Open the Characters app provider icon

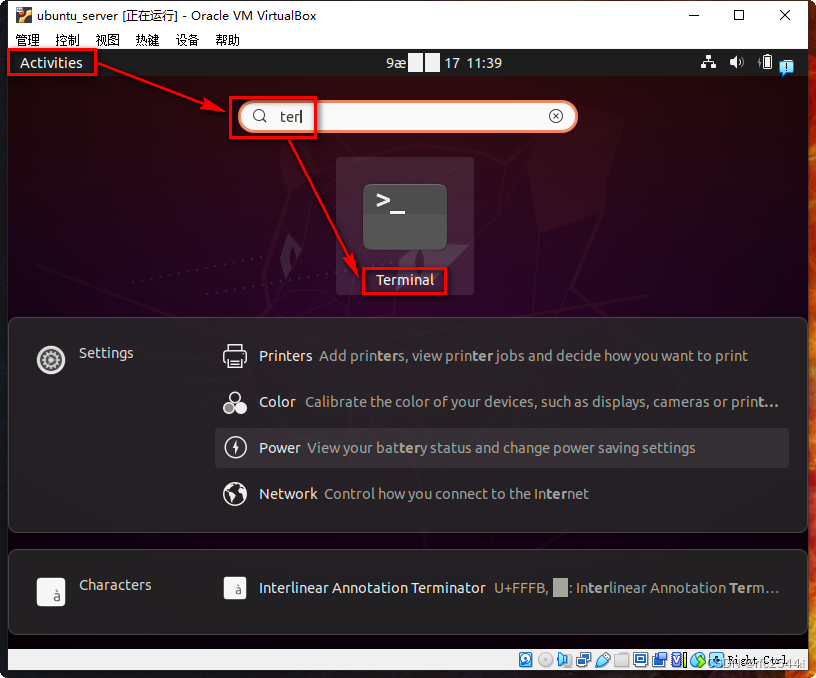pyautogui.click(x=51, y=592)
